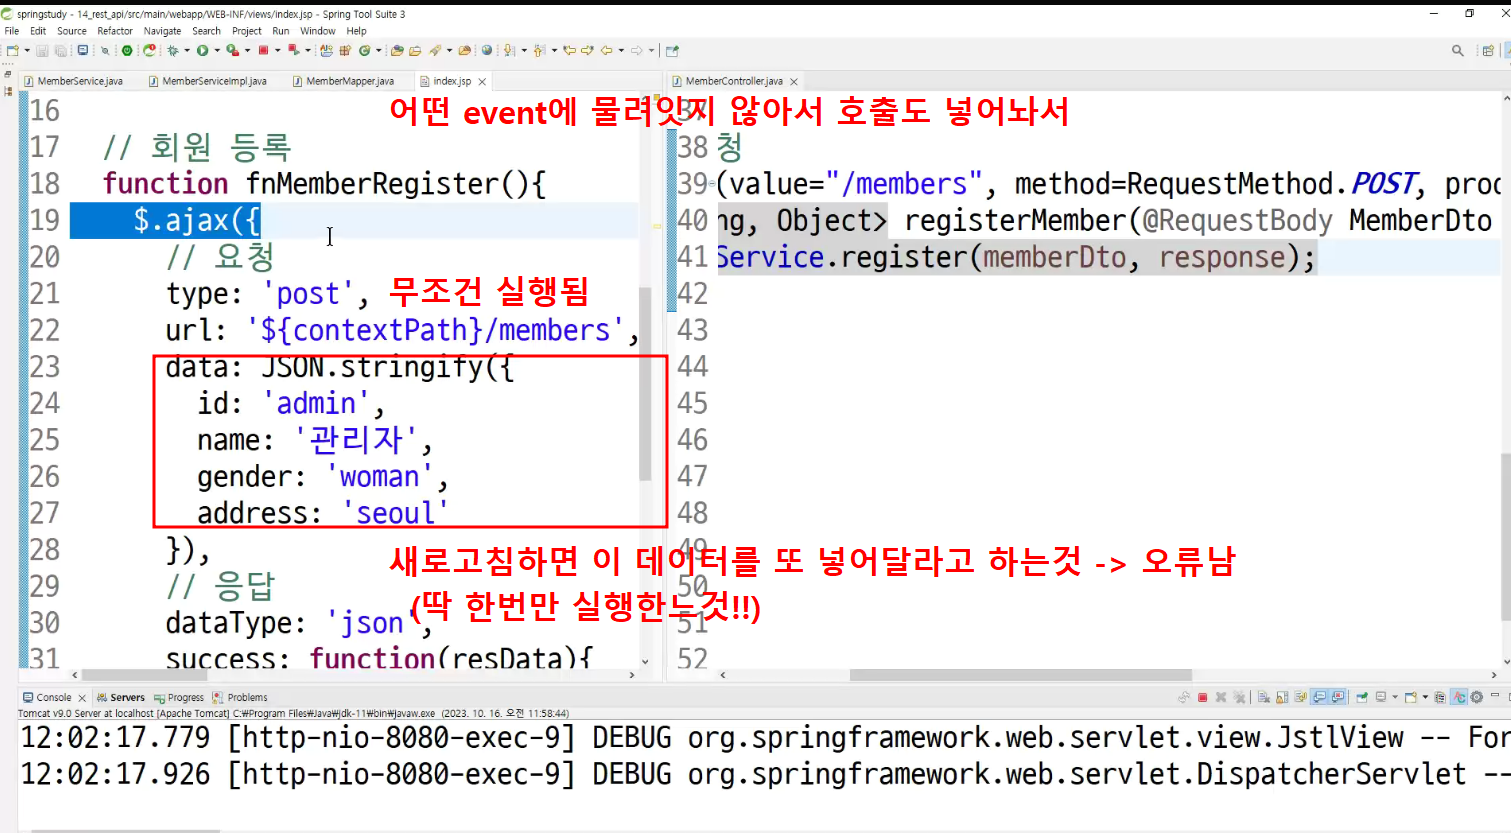Viewport: 1511px width, 833px height.
Task: Switch to the Servers view tab
Action: pyautogui.click(x=120, y=697)
